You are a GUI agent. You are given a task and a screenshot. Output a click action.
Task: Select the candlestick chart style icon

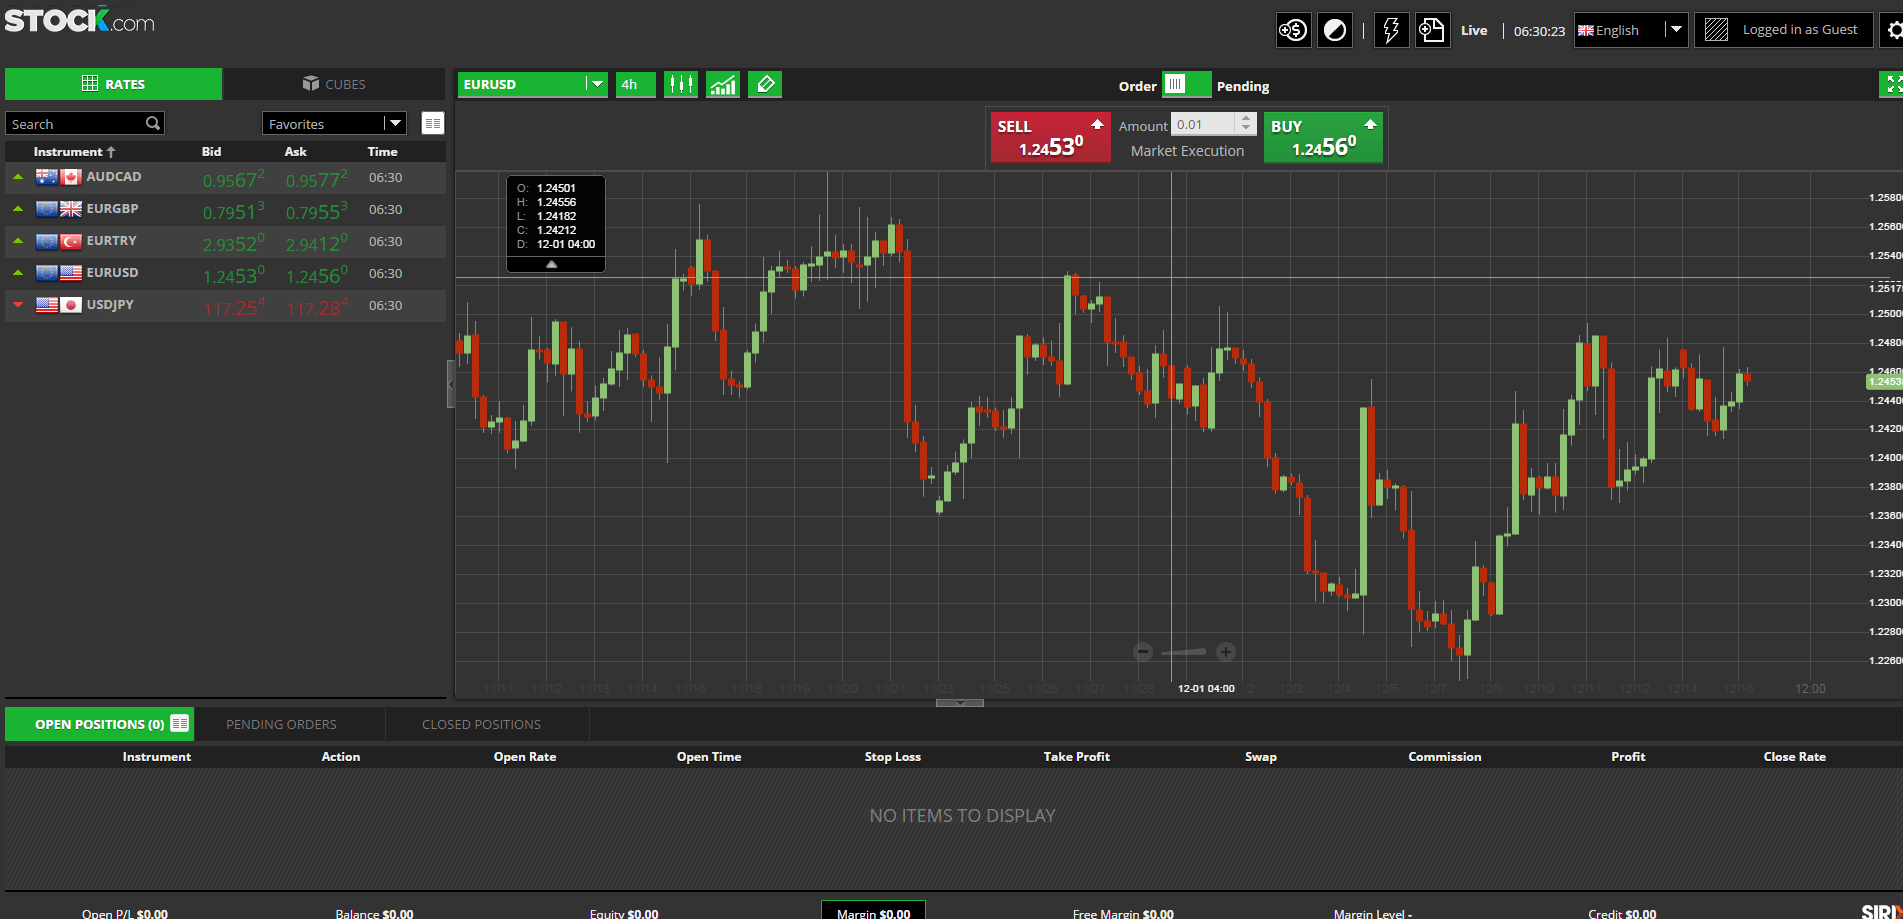tap(681, 84)
